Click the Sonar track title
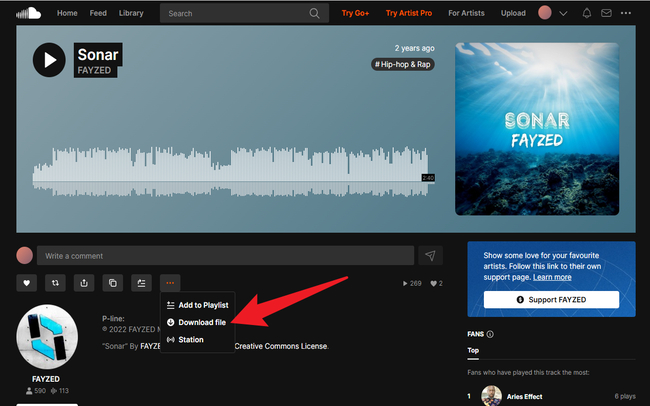Screen dimensions: 650x406 click(x=98, y=55)
